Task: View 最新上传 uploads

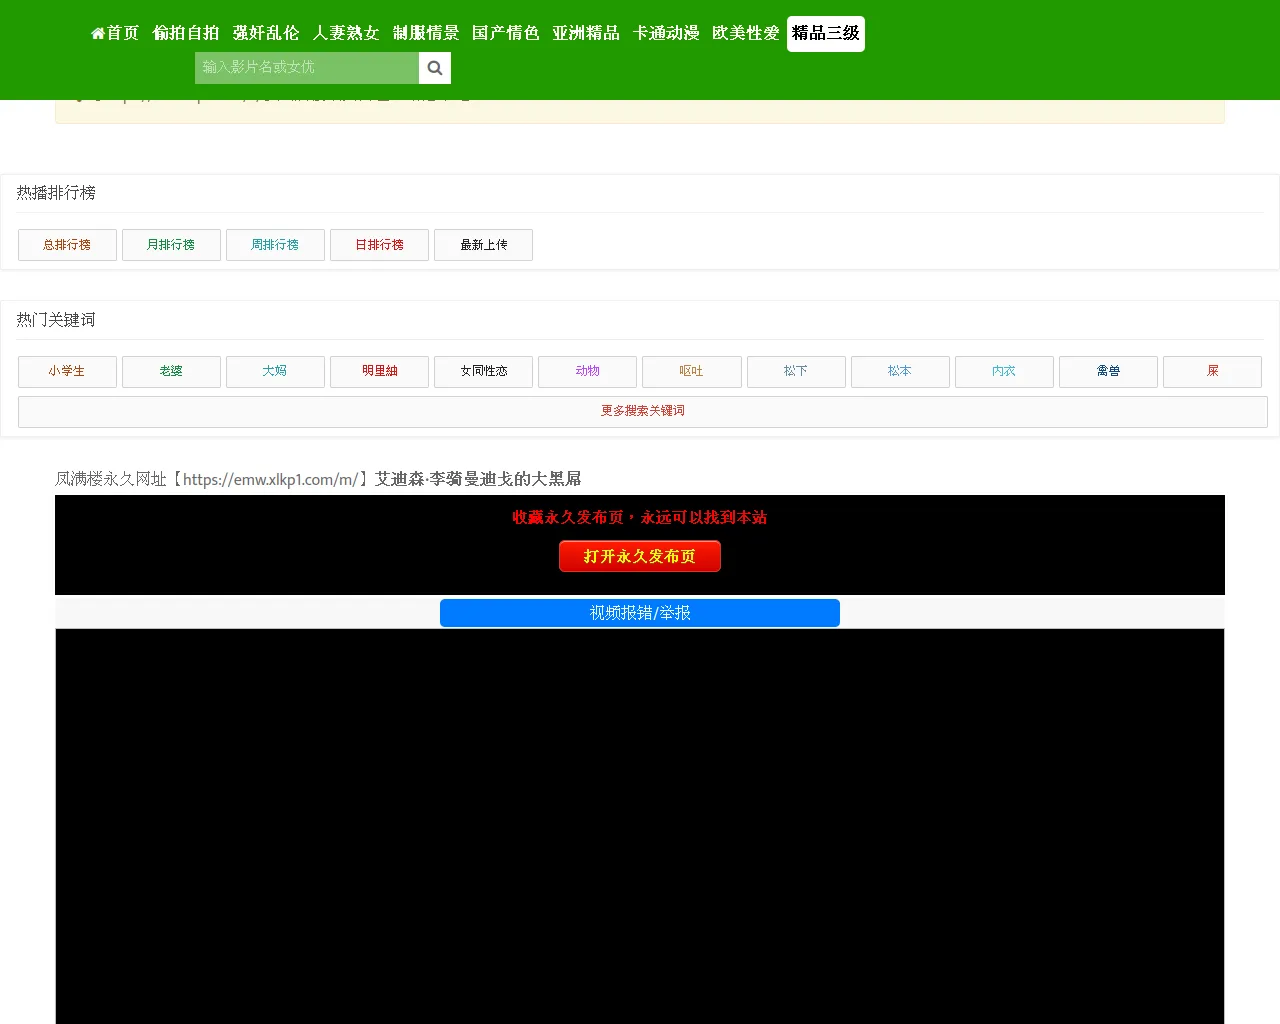Action: pos(484,245)
